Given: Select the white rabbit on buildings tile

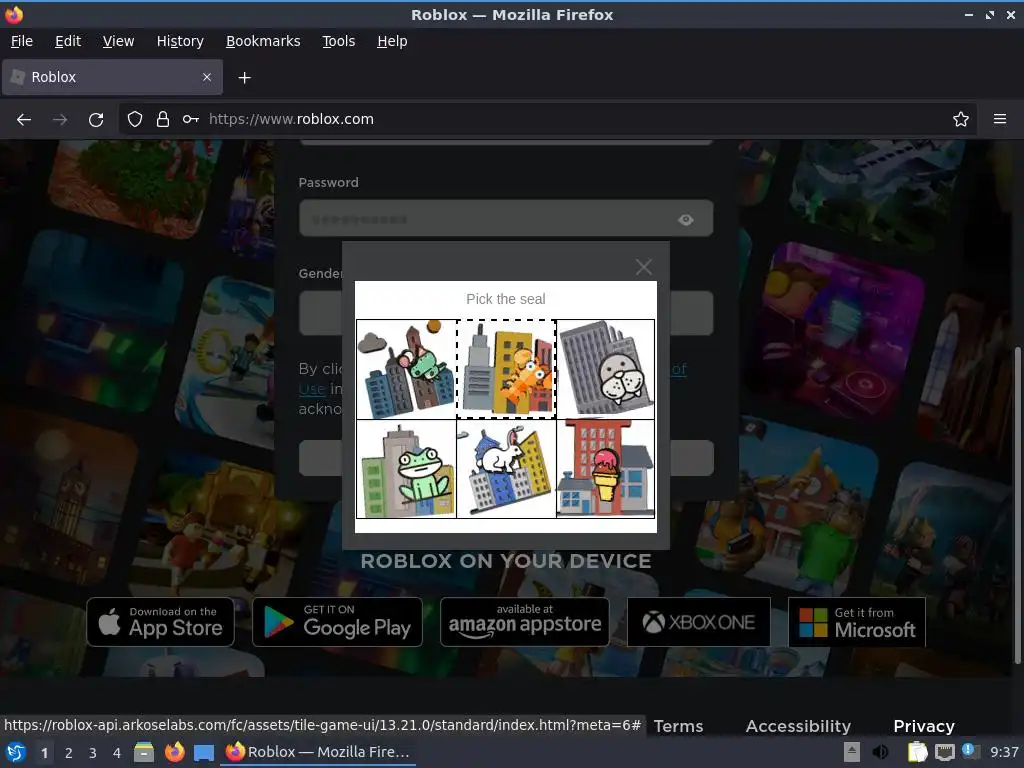Looking at the screenshot, I should (x=506, y=469).
